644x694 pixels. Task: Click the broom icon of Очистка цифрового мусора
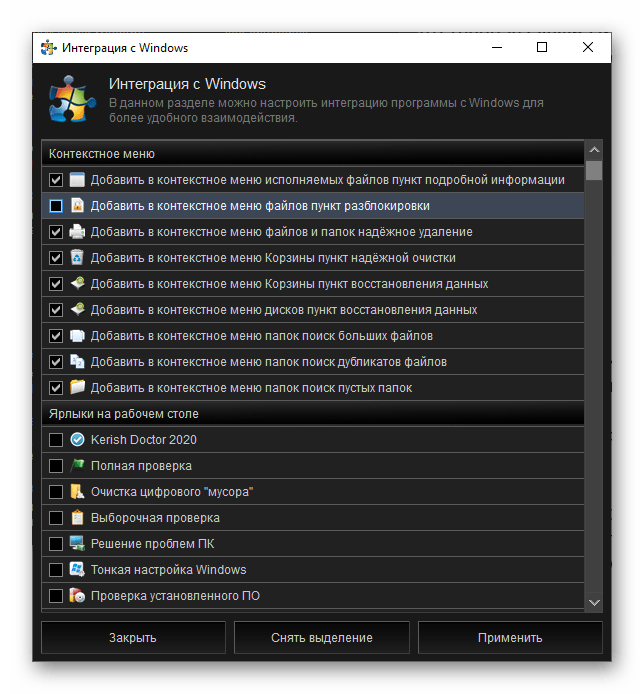77,492
